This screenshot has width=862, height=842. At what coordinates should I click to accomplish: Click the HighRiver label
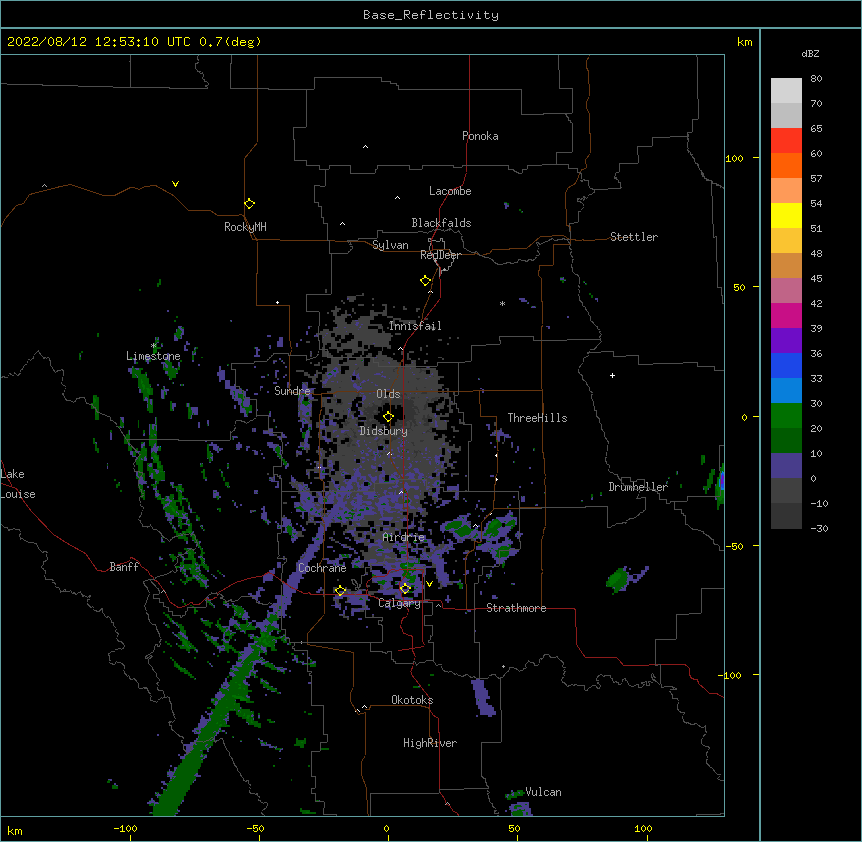[x=430, y=743]
